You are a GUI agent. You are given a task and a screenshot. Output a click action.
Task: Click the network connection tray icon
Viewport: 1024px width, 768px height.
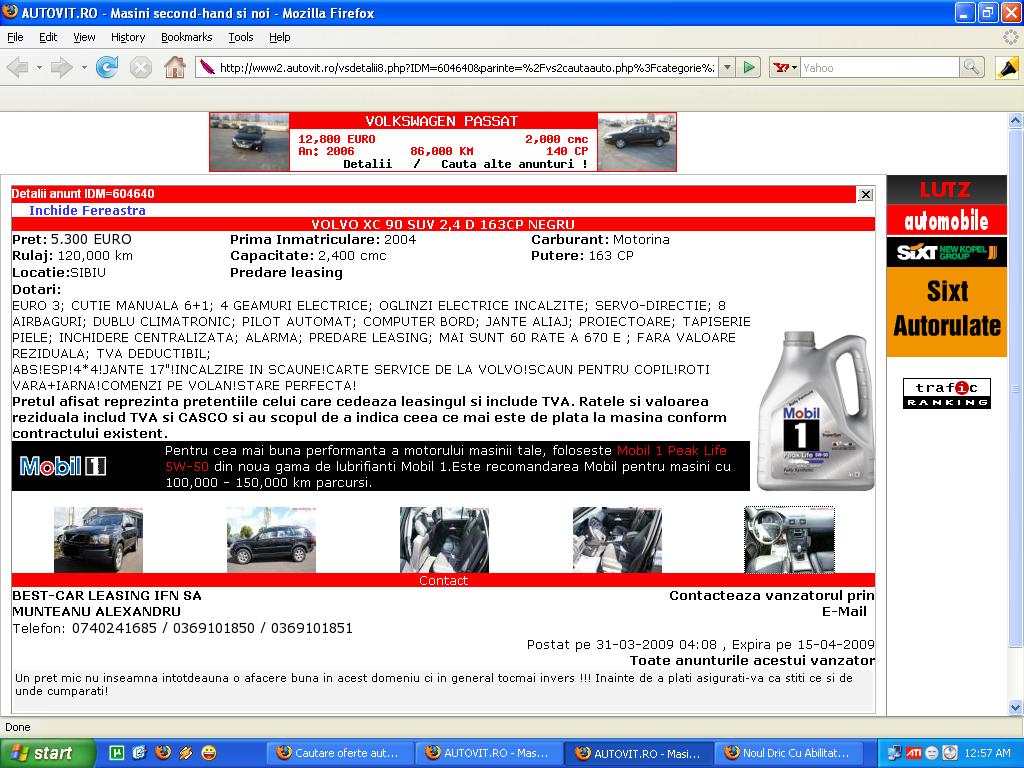point(894,753)
